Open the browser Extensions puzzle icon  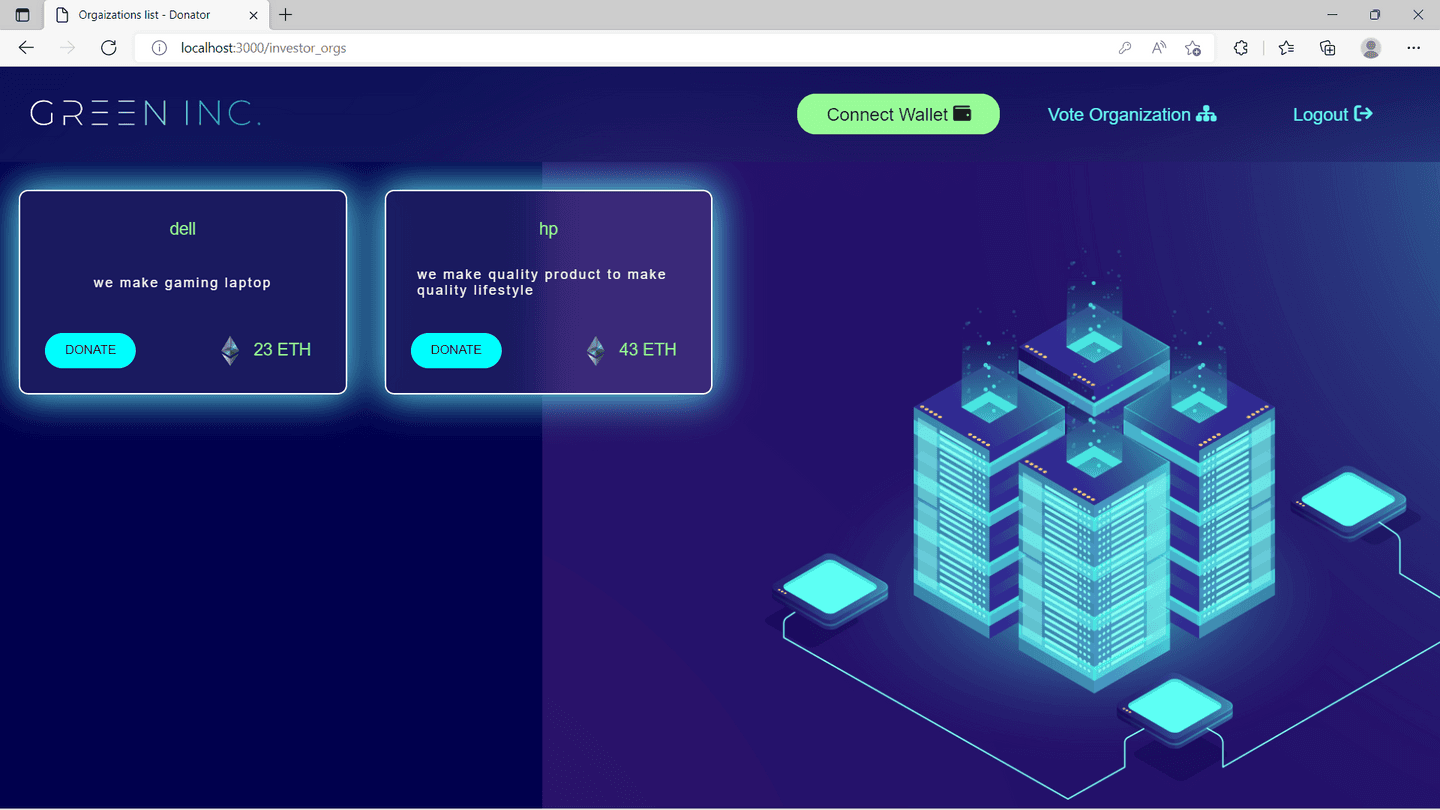1241,47
